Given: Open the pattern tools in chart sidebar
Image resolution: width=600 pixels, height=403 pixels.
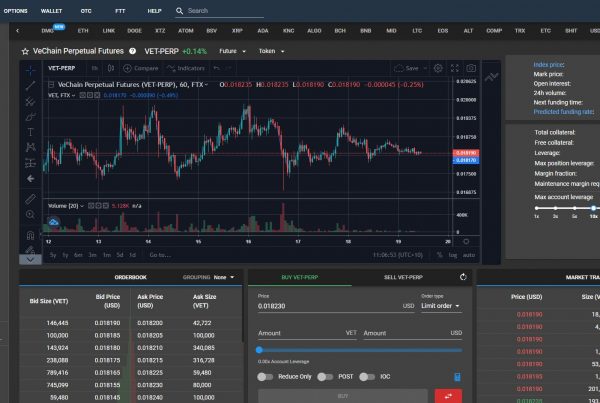Looking at the screenshot, I should point(30,147).
